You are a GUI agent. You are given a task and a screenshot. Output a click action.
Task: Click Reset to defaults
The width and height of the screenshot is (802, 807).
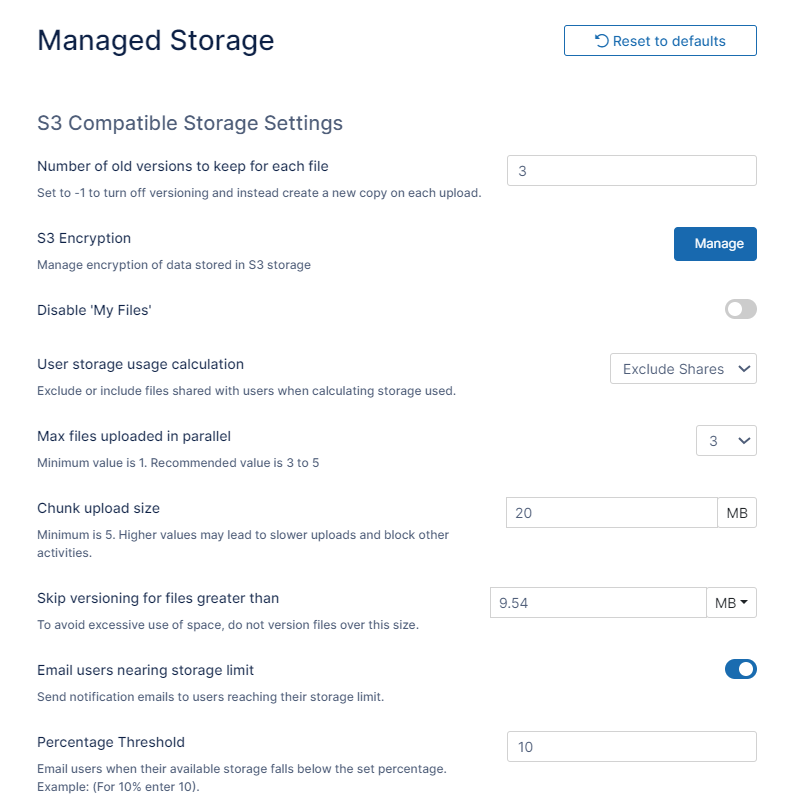(660, 40)
